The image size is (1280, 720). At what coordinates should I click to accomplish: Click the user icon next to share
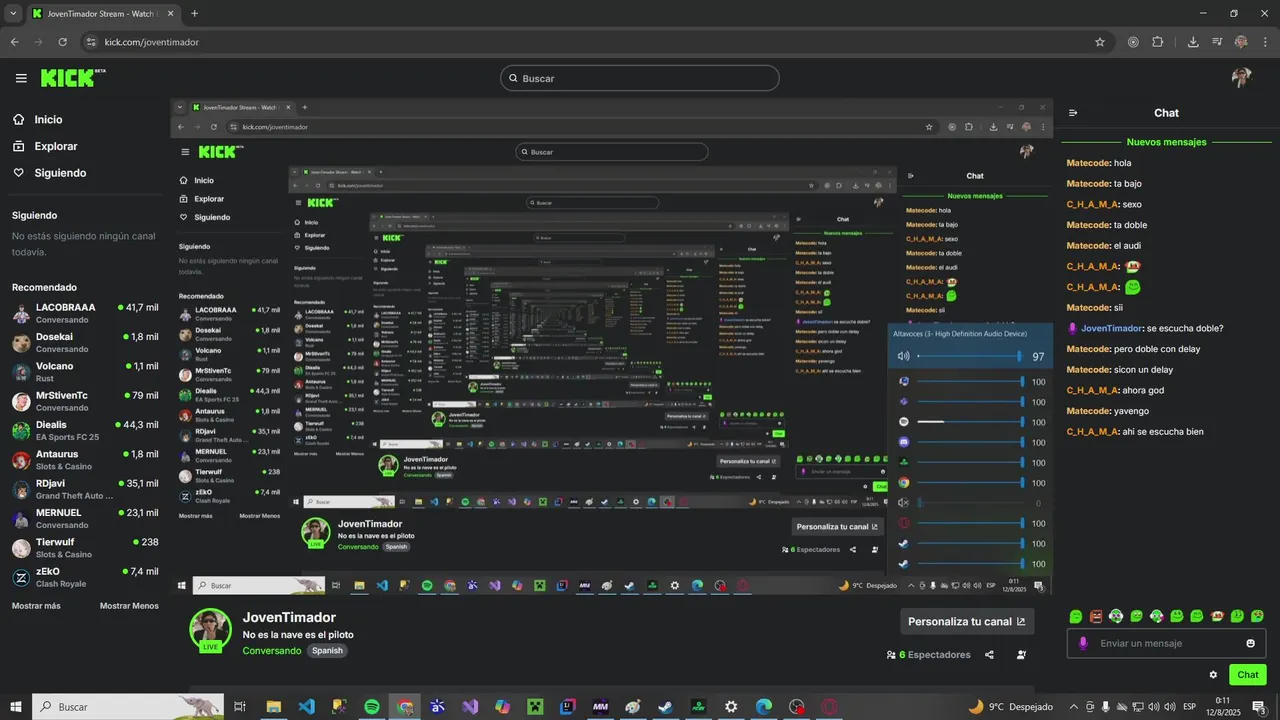(x=1021, y=655)
